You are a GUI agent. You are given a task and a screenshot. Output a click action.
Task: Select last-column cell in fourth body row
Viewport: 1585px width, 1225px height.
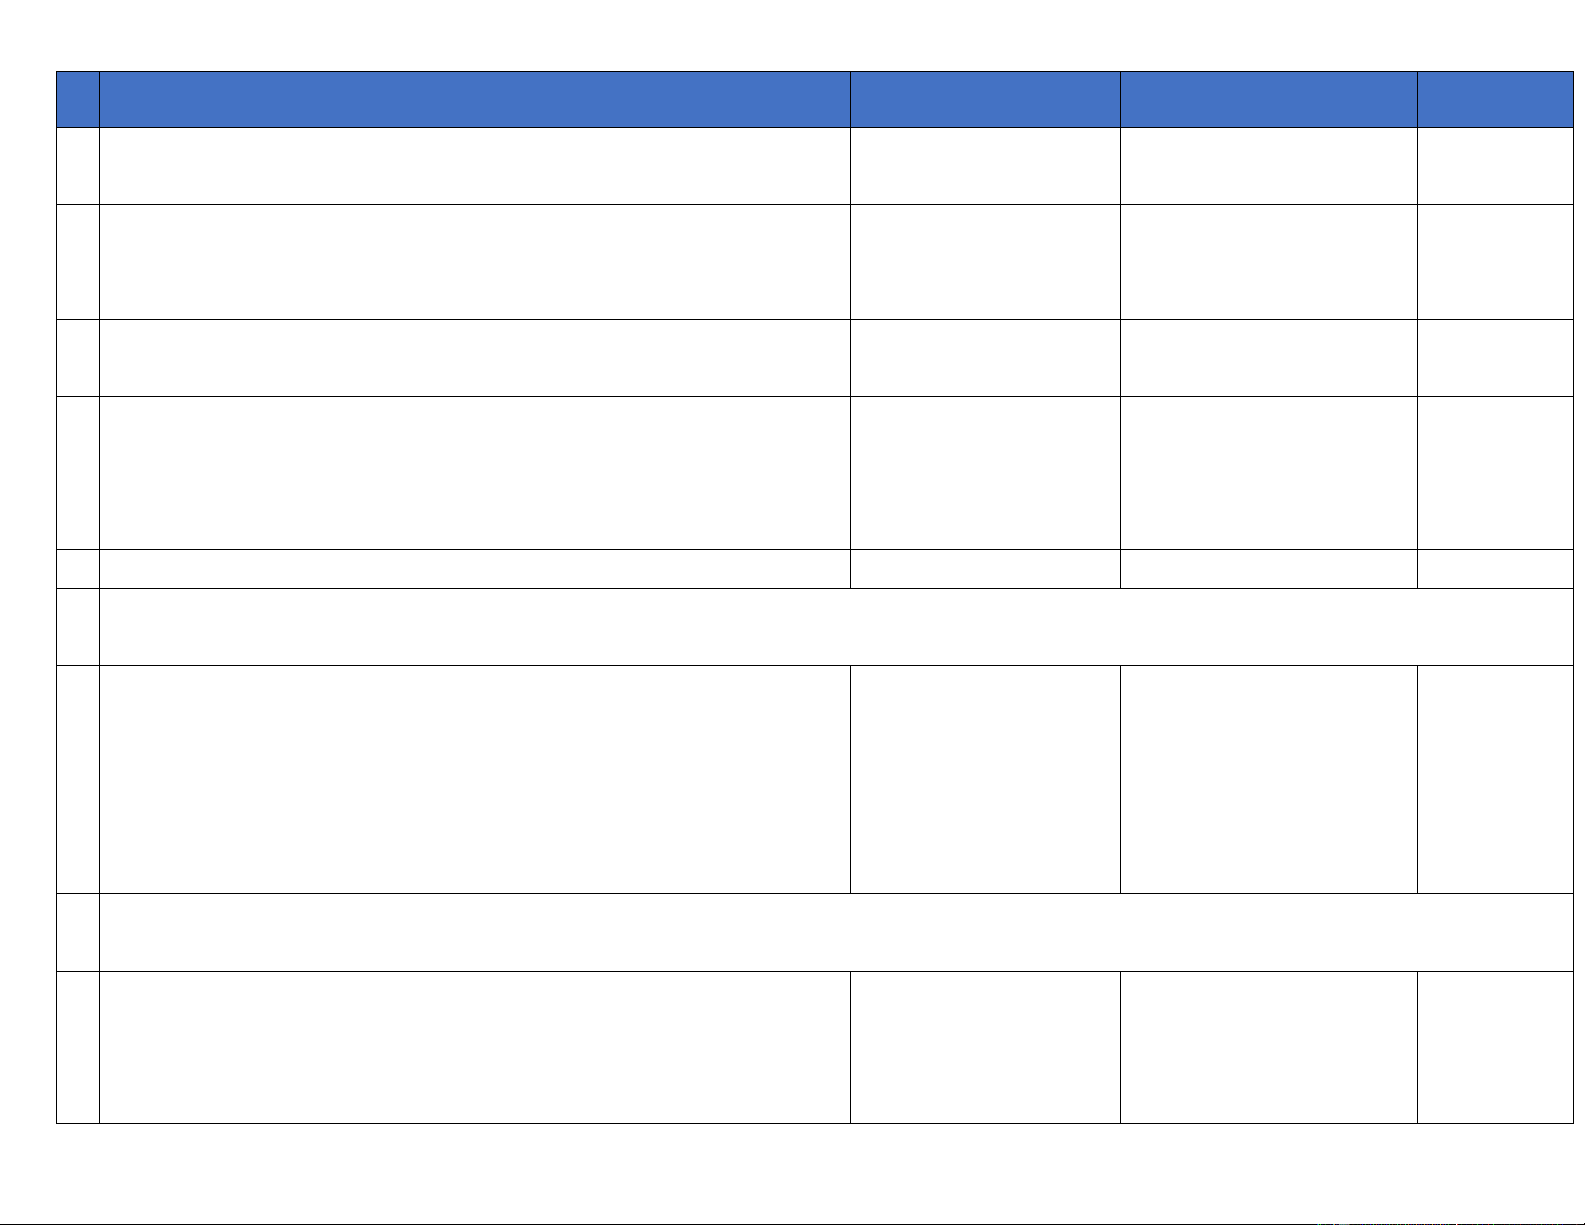tap(1495, 473)
